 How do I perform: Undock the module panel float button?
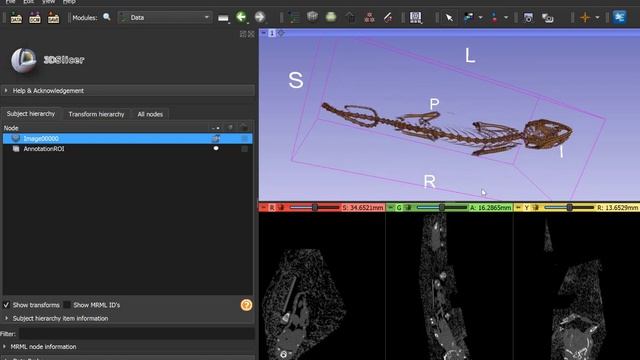(243, 34)
